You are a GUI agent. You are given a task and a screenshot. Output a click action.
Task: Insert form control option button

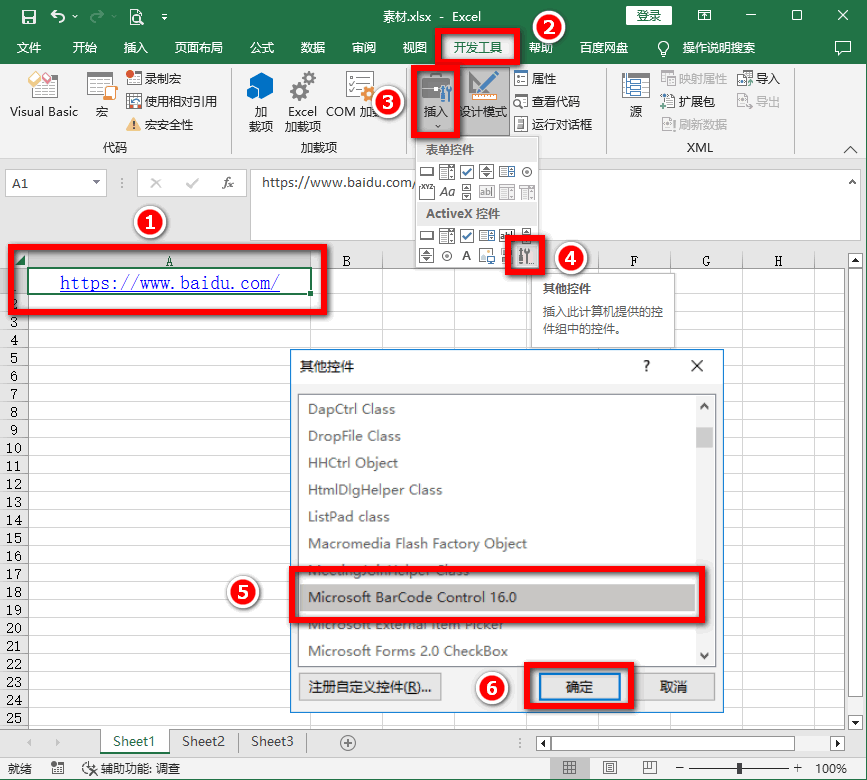527,172
